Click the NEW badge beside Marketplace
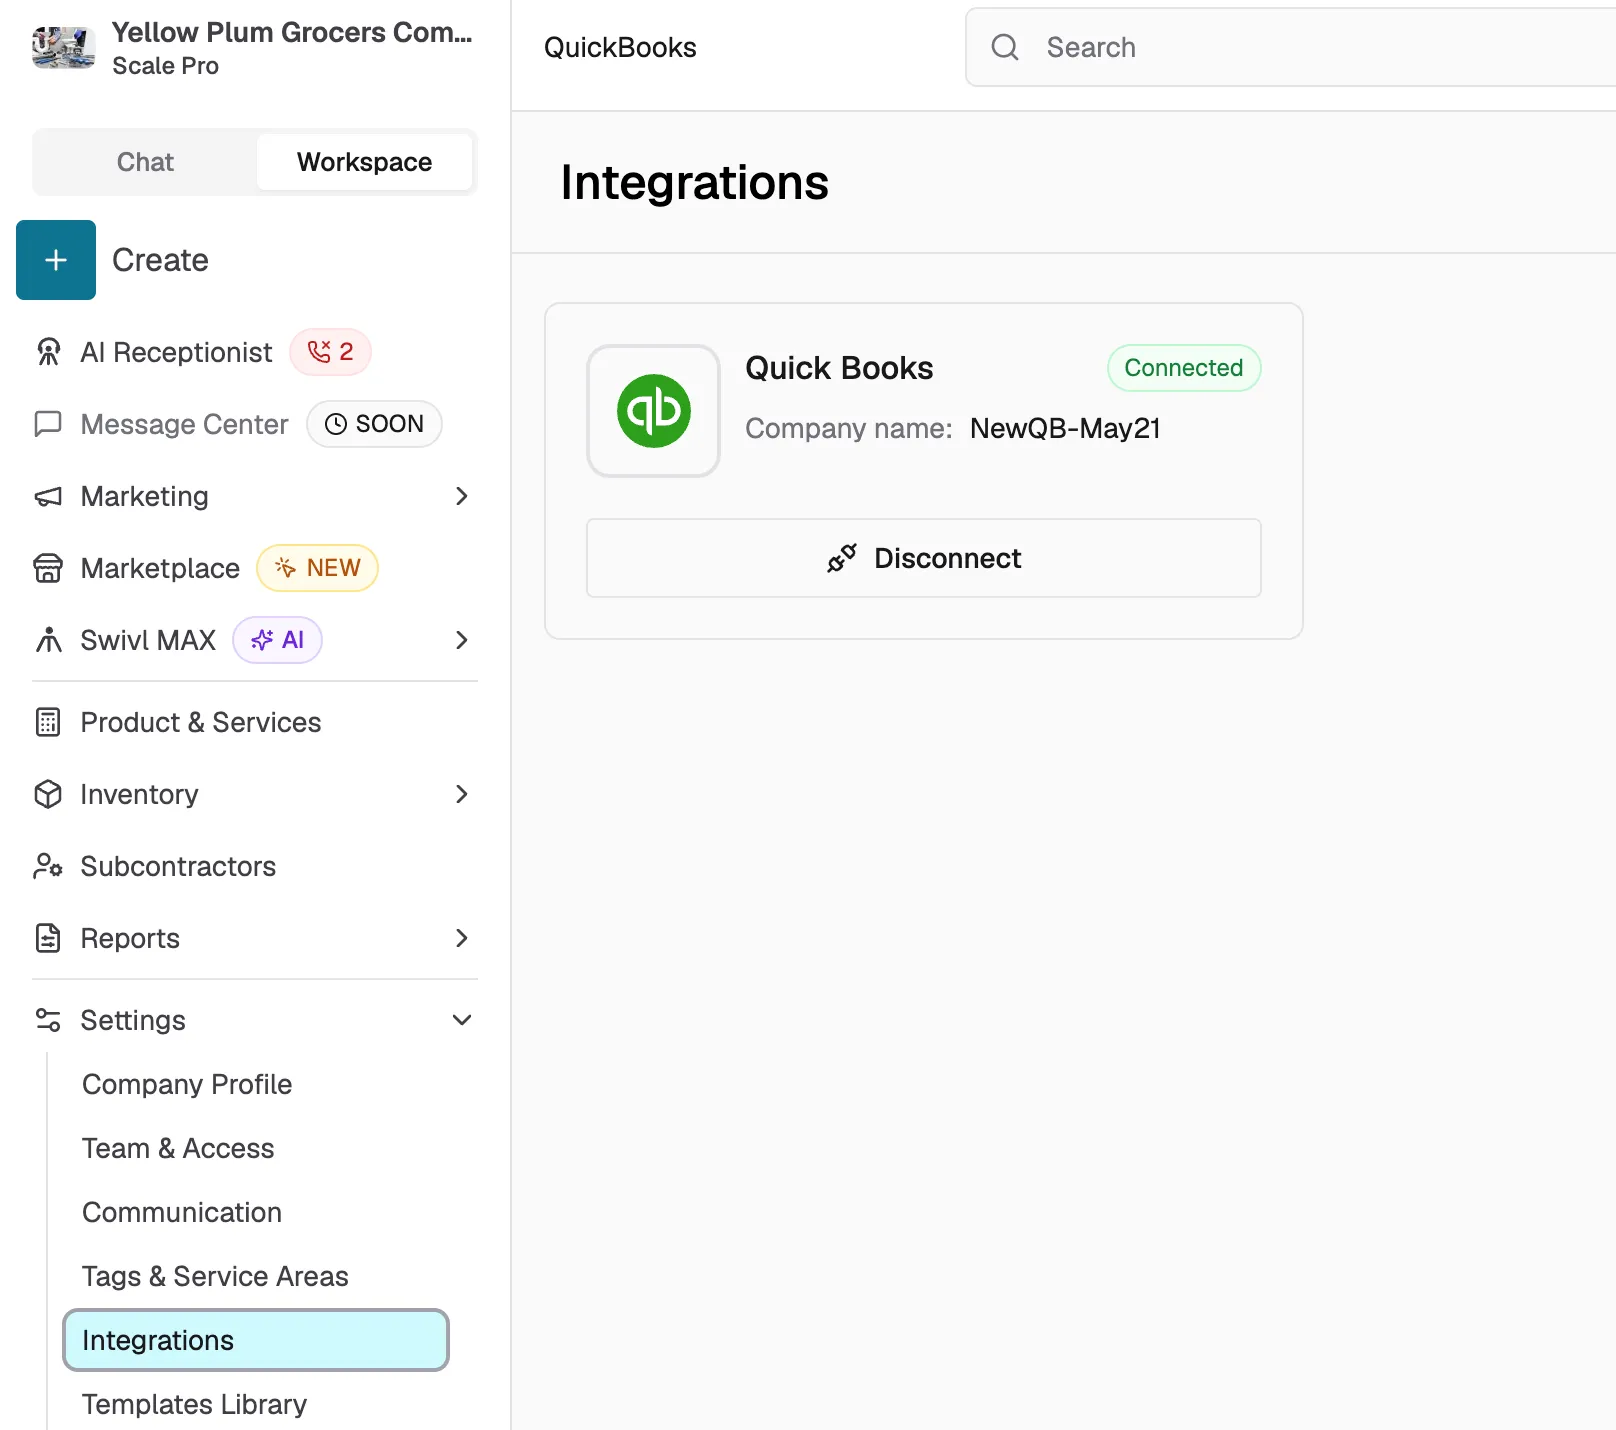1616x1430 pixels. click(x=317, y=568)
